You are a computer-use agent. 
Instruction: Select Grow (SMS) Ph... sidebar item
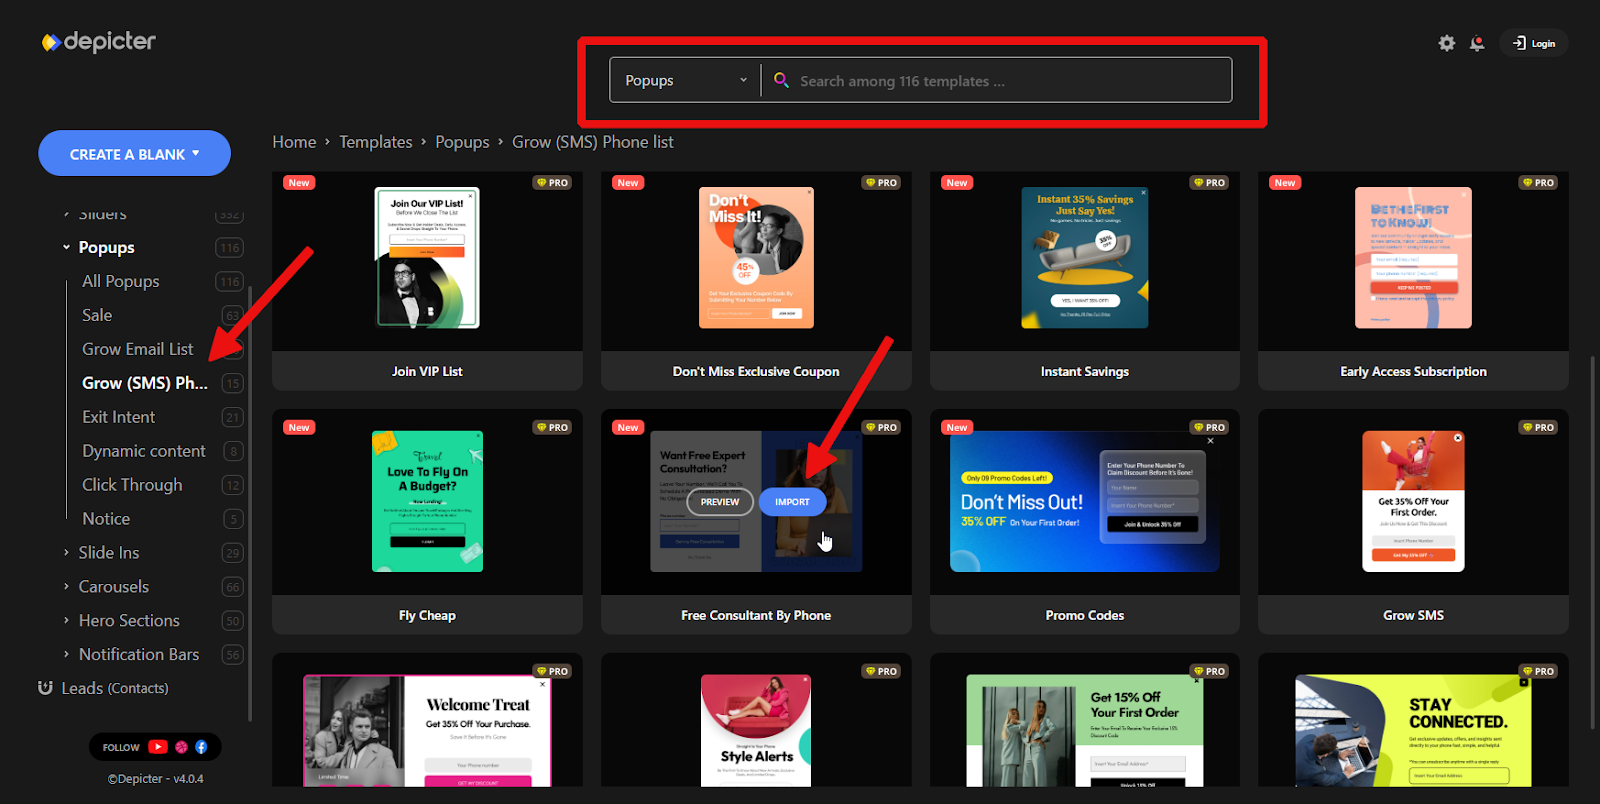click(145, 383)
